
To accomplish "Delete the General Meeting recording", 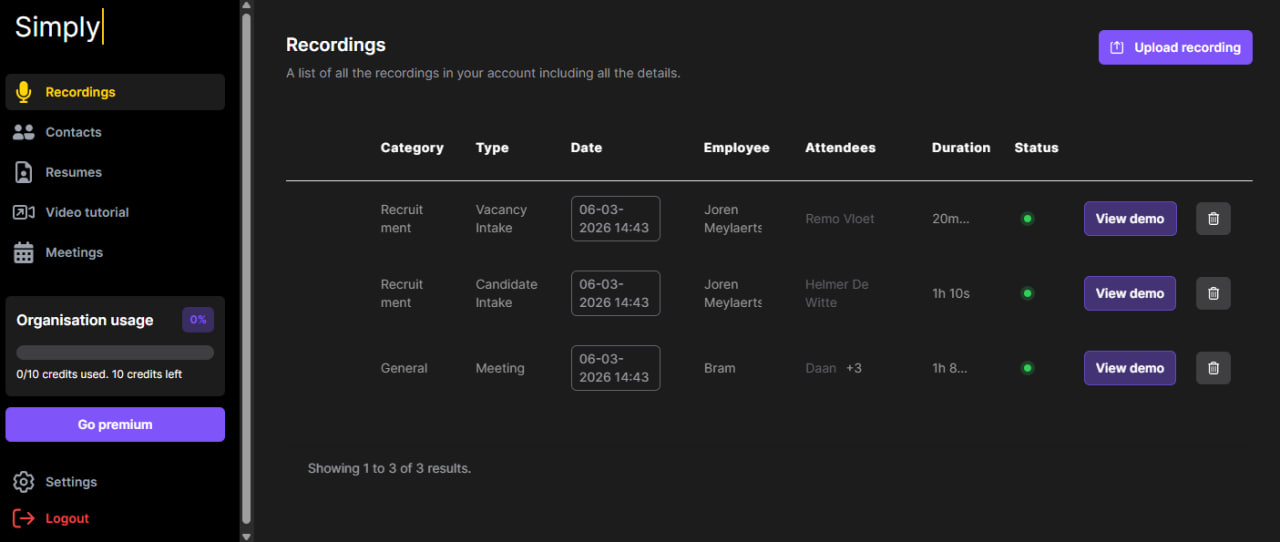I will (x=1213, y=368).
